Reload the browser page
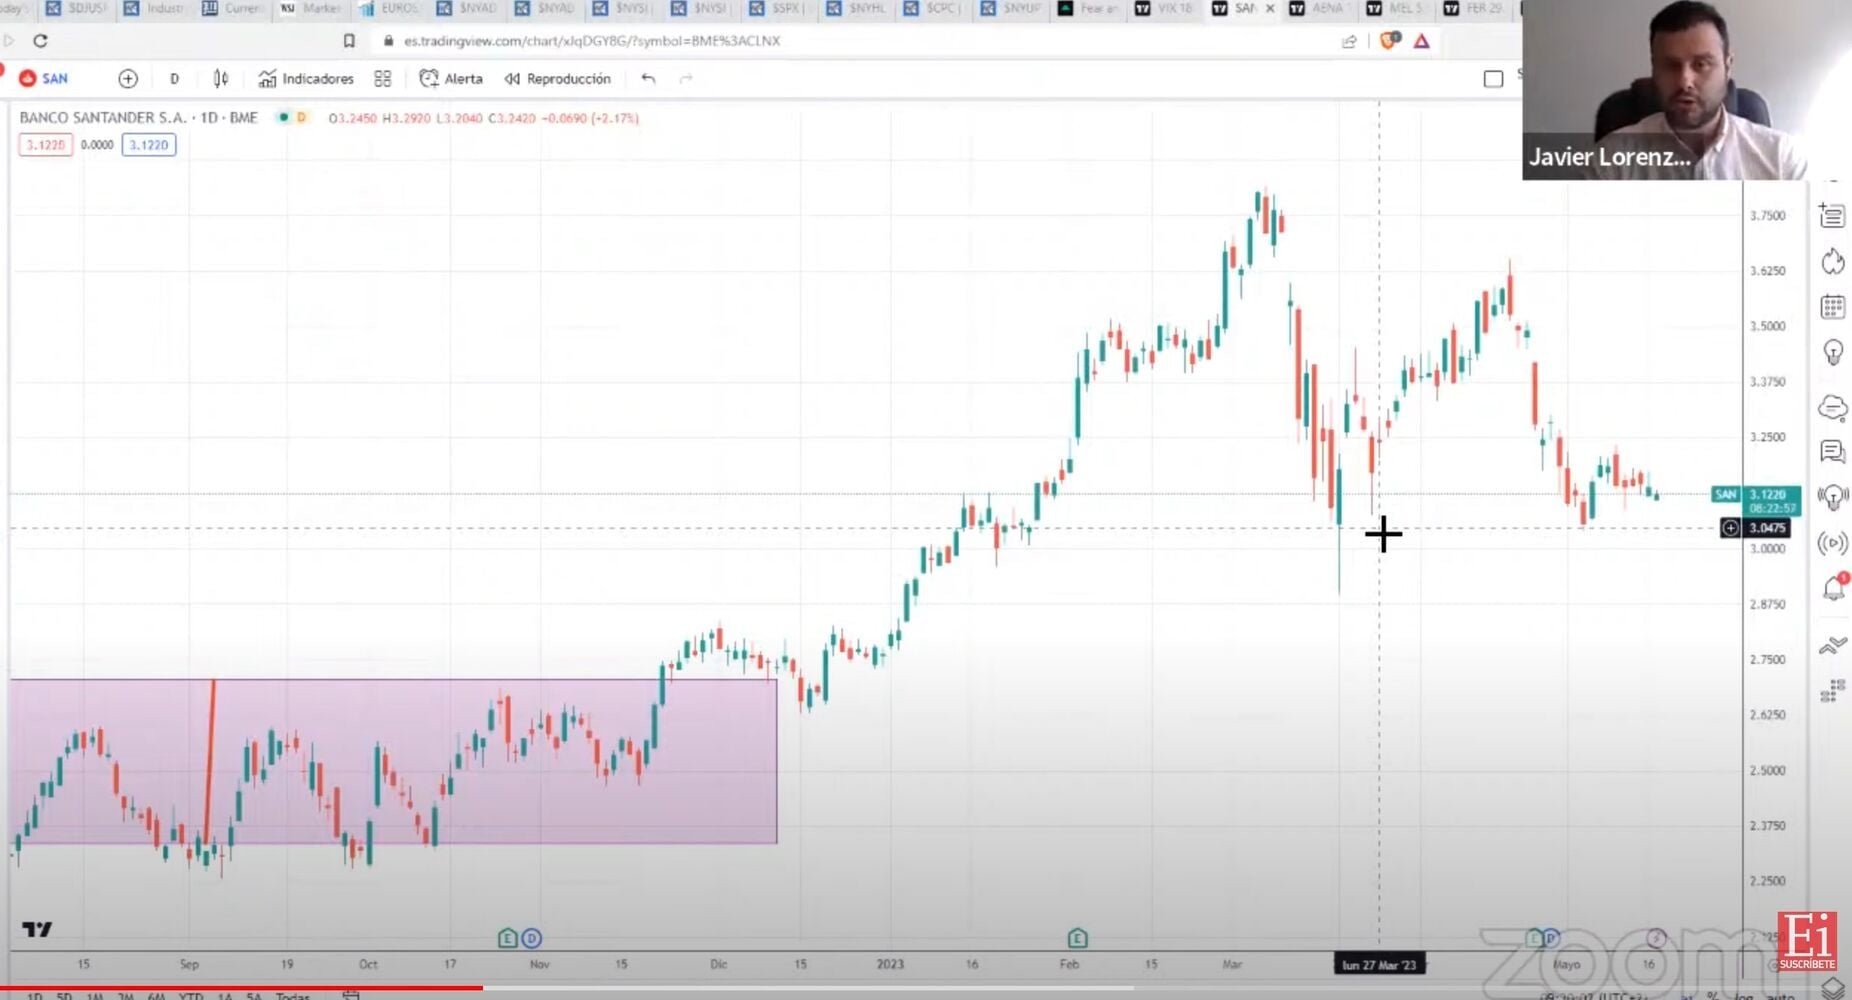Viewport: 1852px width, 1000px height. (x=40, y=41)
